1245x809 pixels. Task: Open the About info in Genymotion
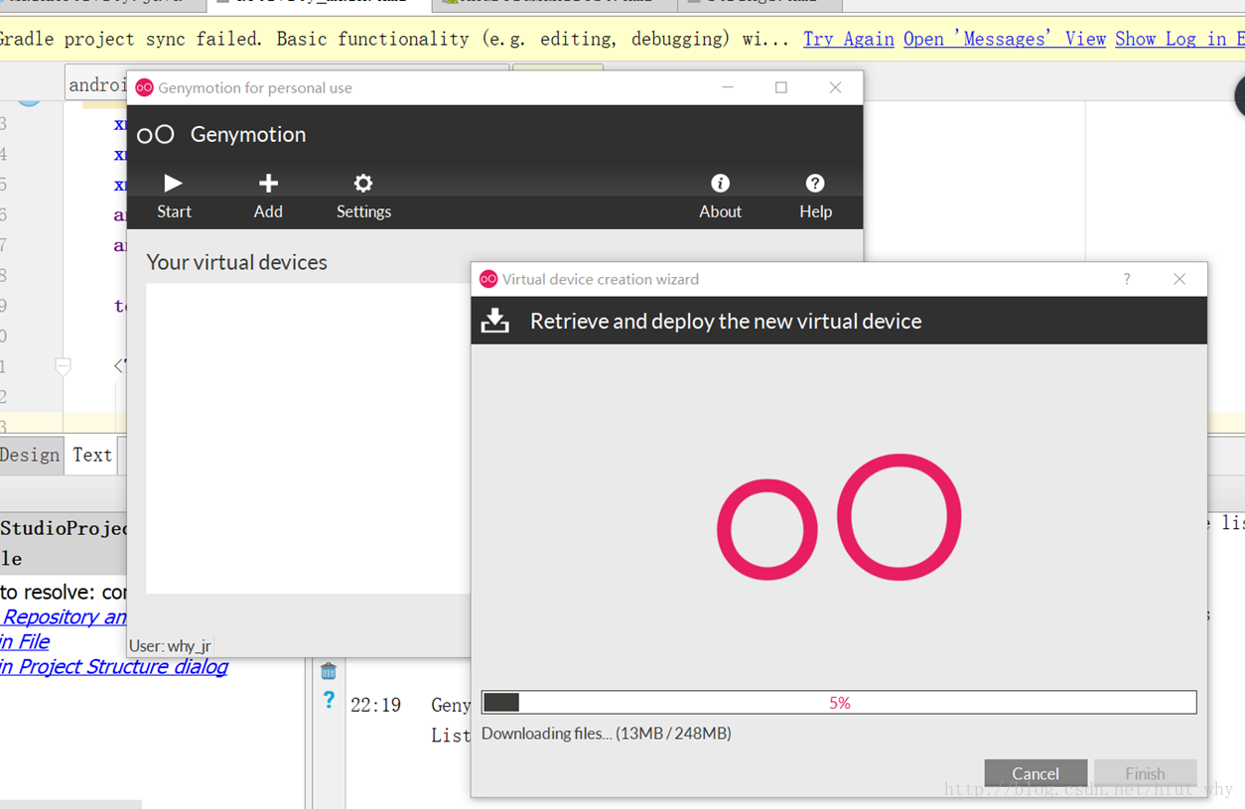coord(720,196)
